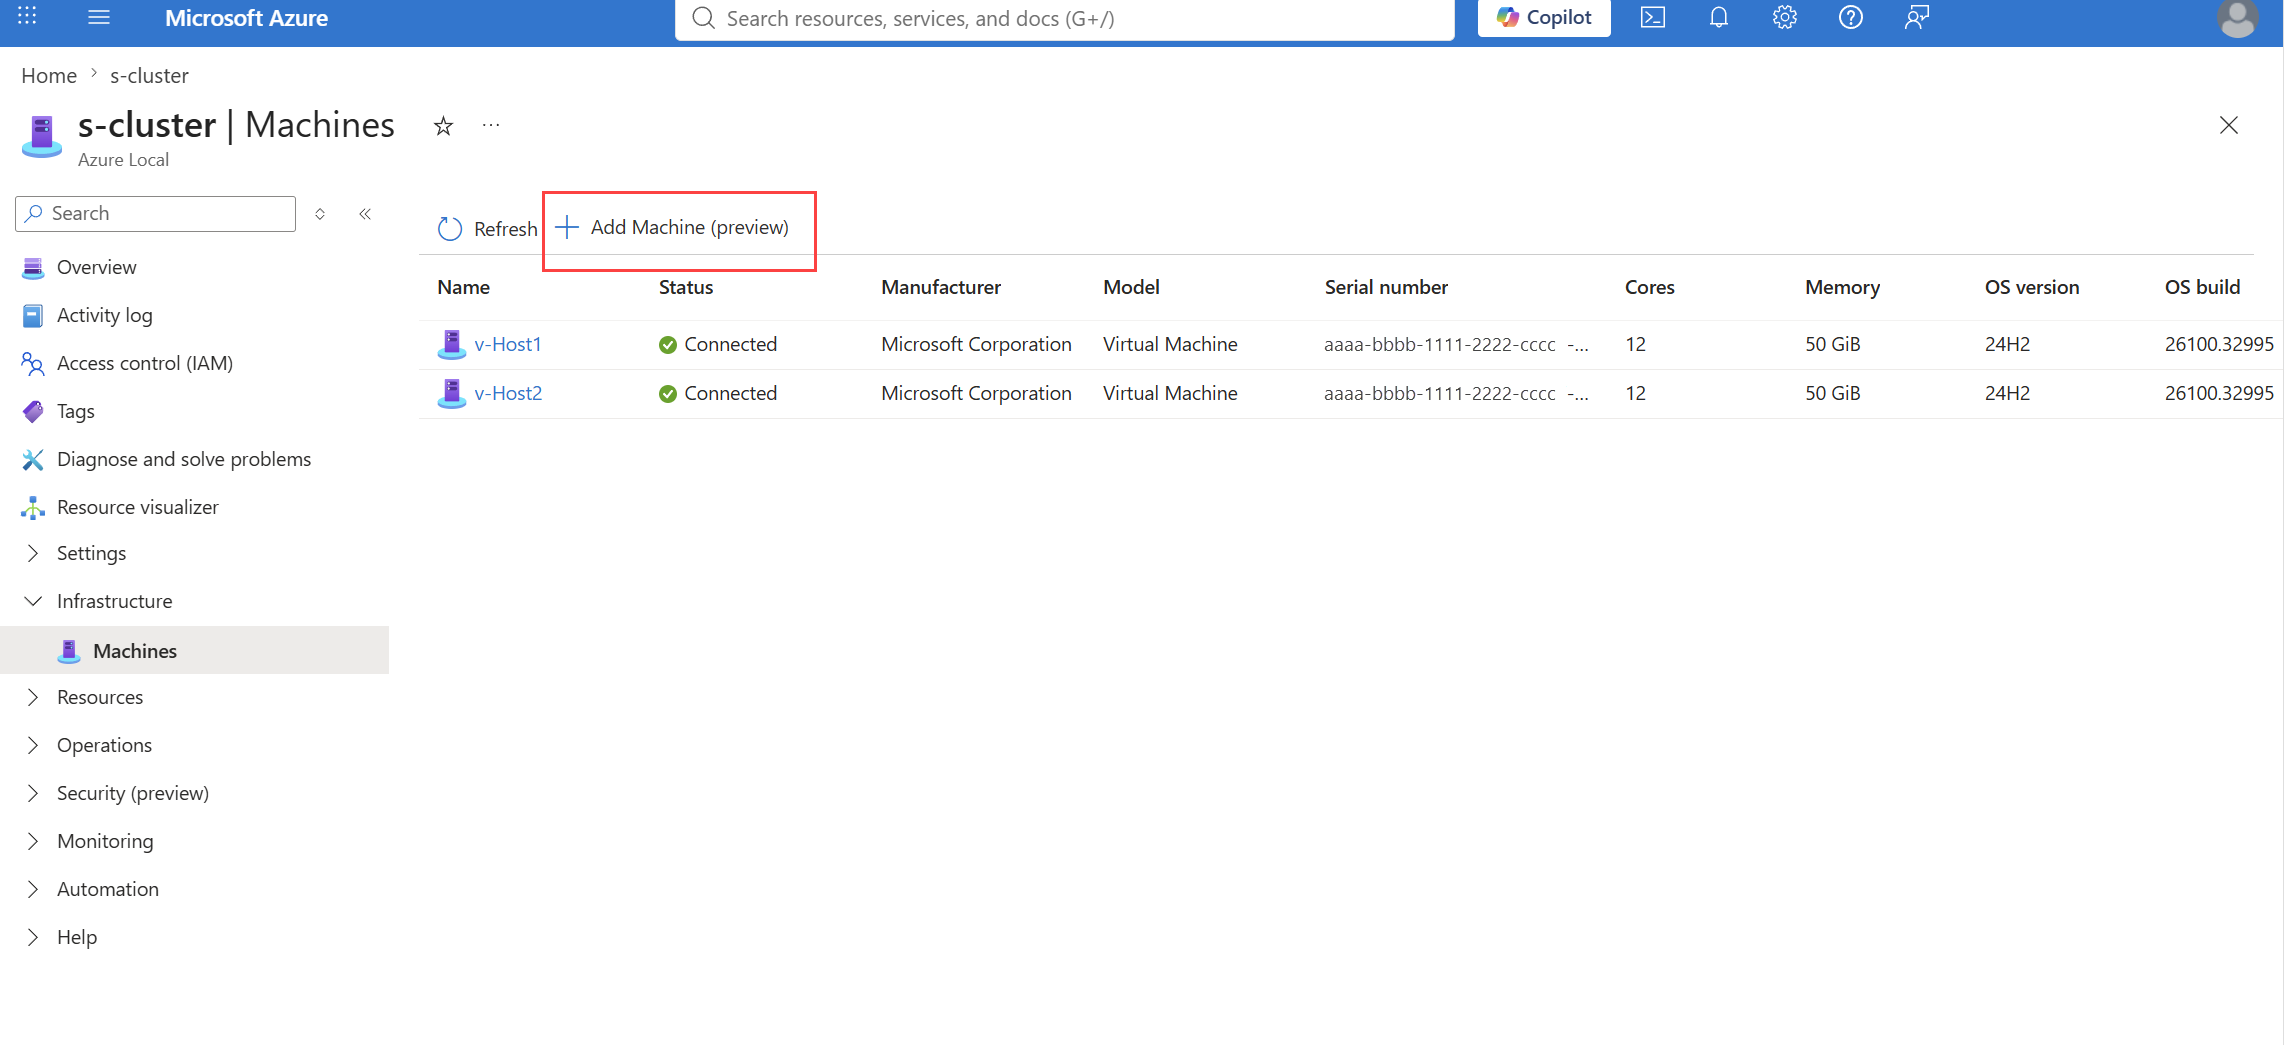Click Connected status for v-Host2

718,393
